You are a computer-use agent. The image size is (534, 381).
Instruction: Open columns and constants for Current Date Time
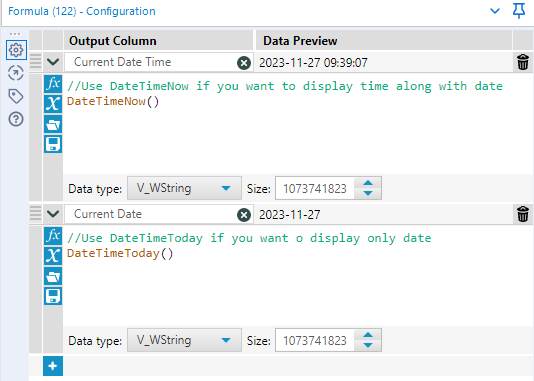pyautogui.click(x=53, y=104)
